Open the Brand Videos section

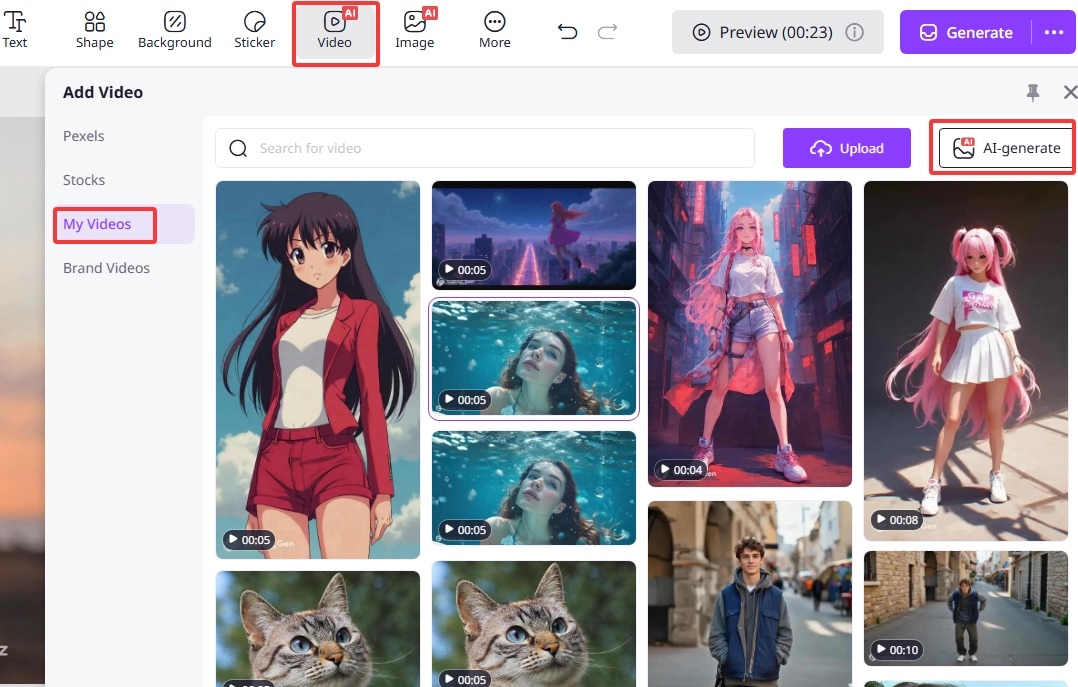(106, 267)
